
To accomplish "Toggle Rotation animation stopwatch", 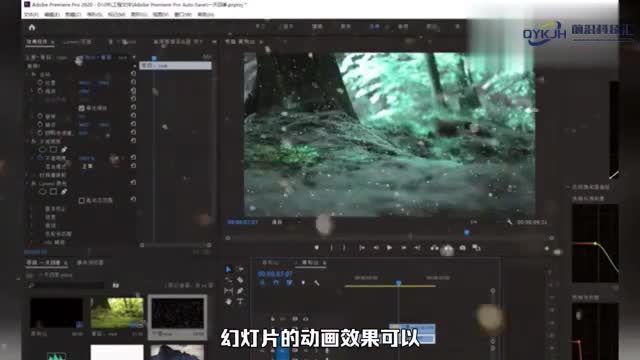I will coord(40,116).
